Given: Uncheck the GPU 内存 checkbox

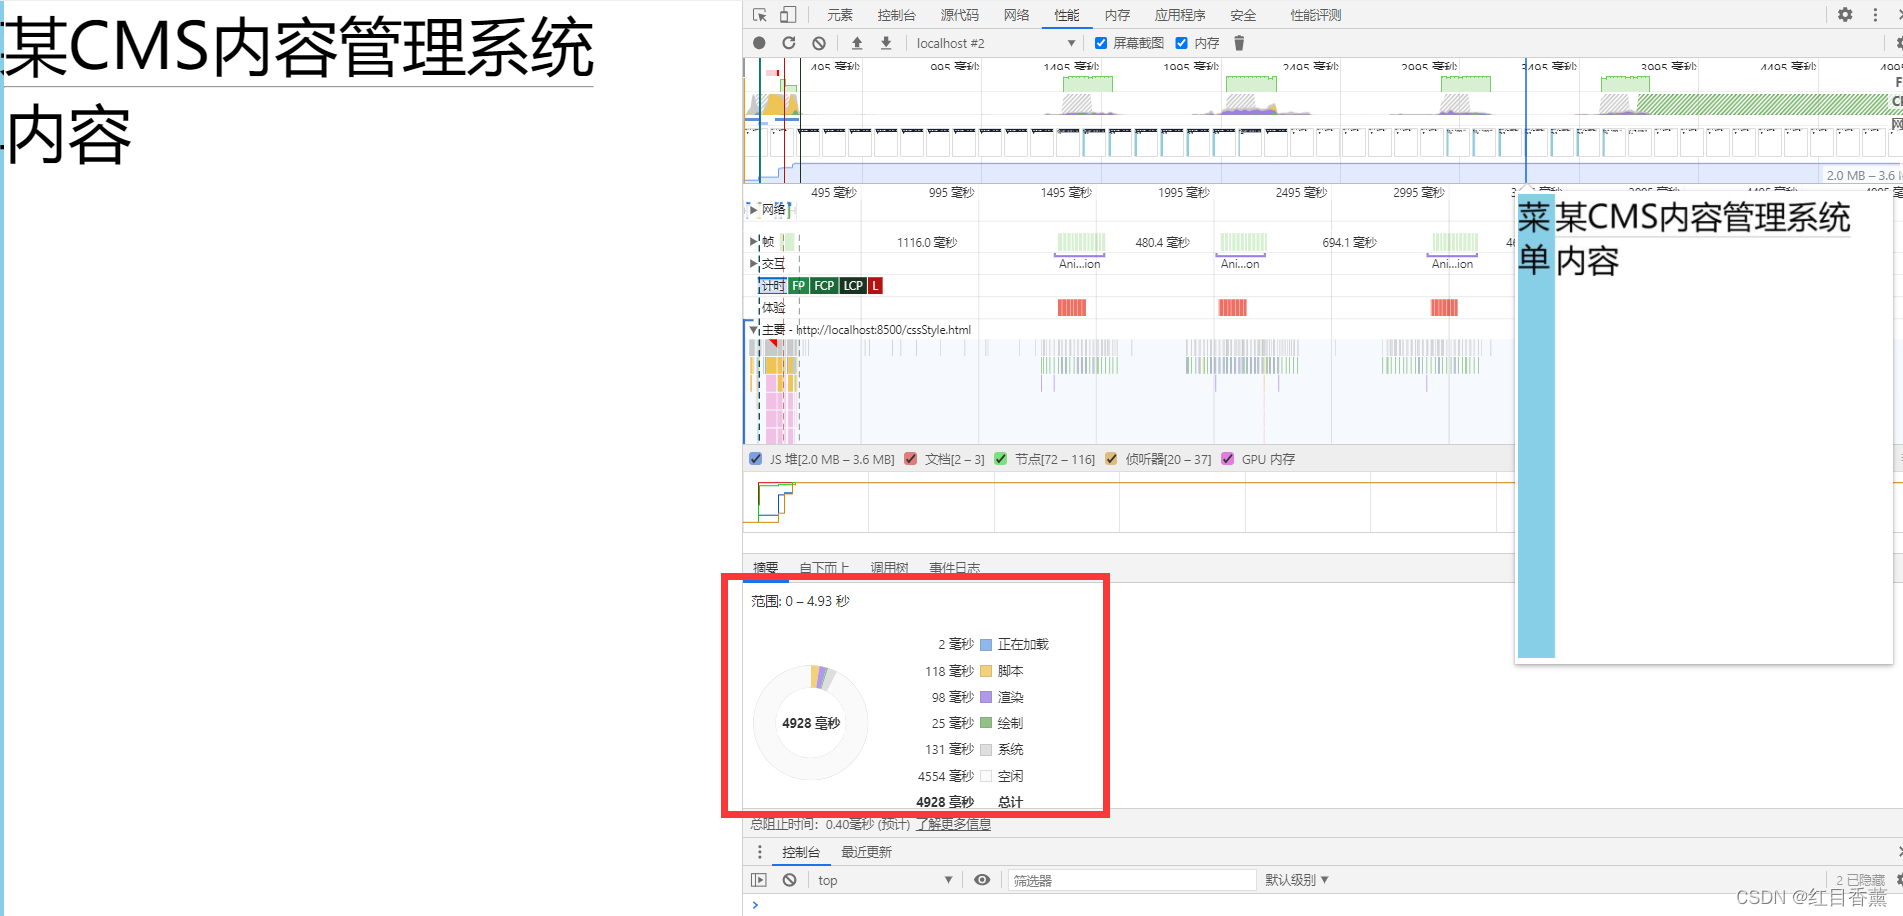Looking at the screenshot, I should click(x=1227, y=459).
